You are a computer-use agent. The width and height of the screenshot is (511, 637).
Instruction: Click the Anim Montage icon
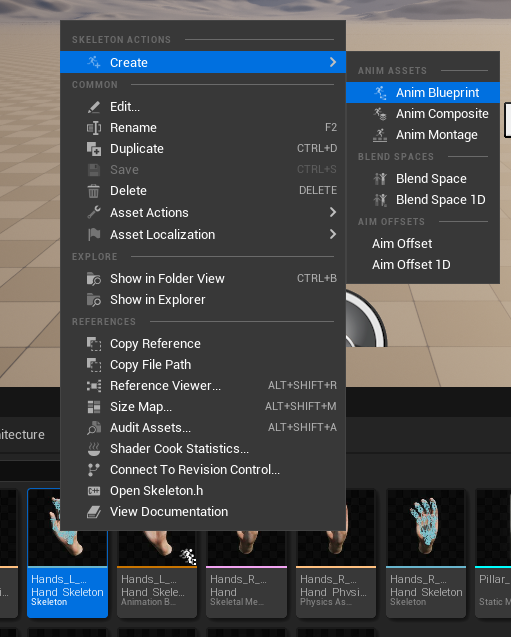[380, 135]
